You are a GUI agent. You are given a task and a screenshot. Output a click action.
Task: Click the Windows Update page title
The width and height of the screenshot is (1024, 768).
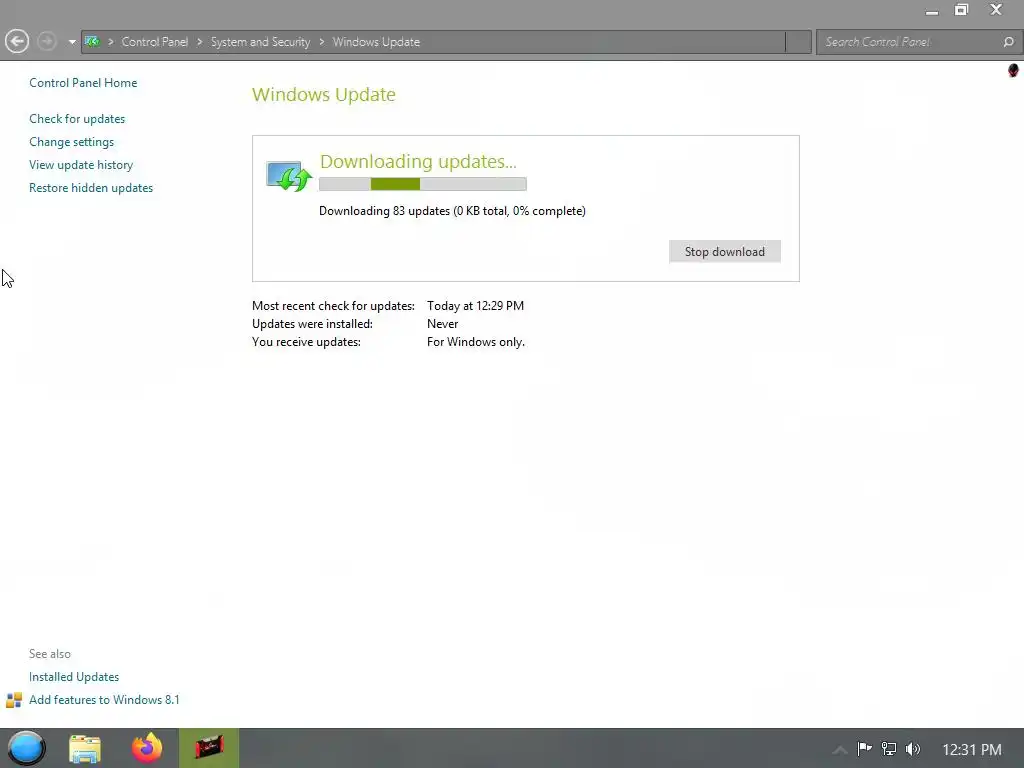(x=324, y=94)
